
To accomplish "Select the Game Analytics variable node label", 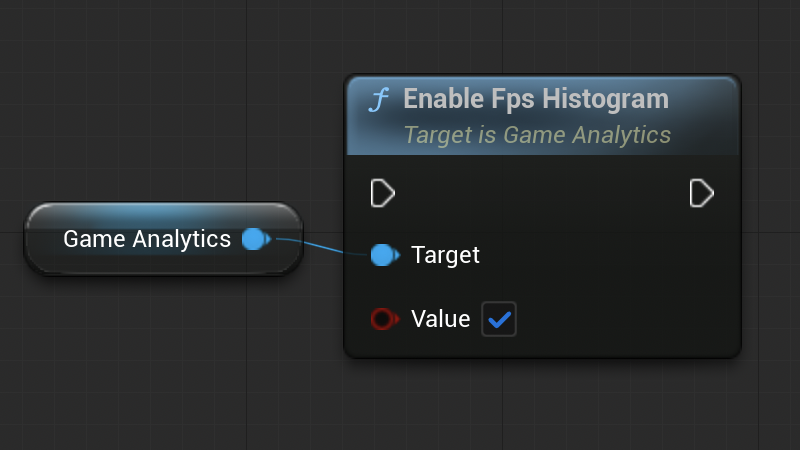I will click(x=147, y=239).
